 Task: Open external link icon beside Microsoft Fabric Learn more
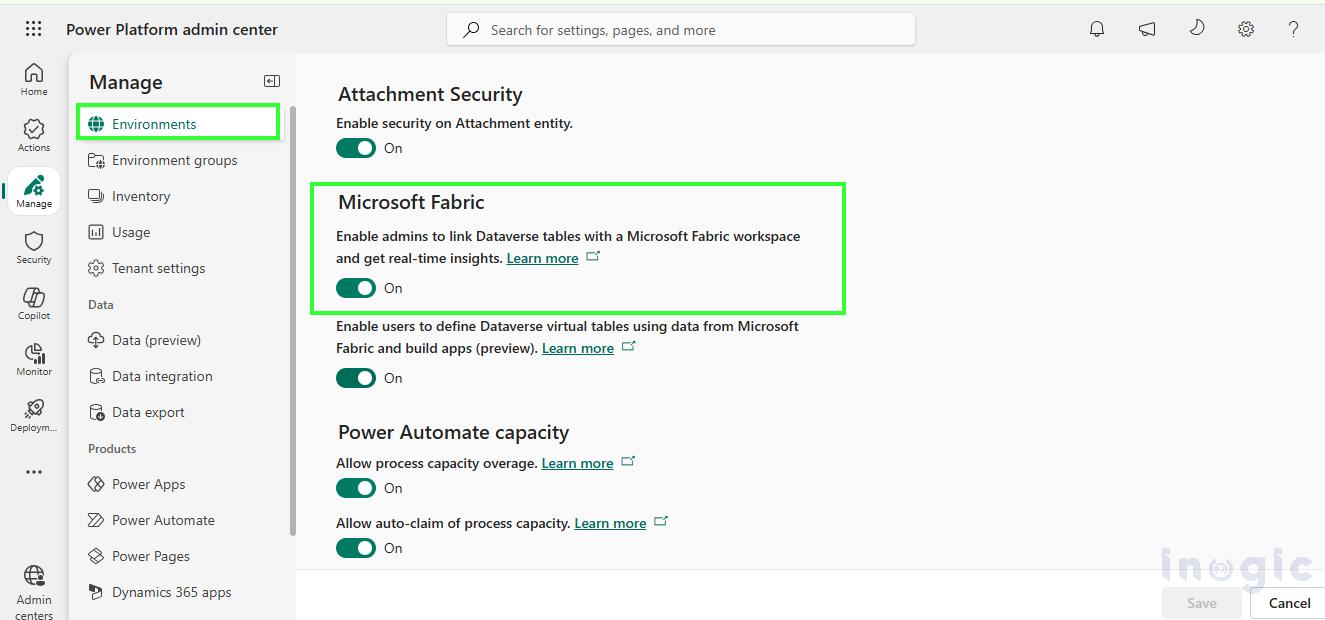coord(593,257)
